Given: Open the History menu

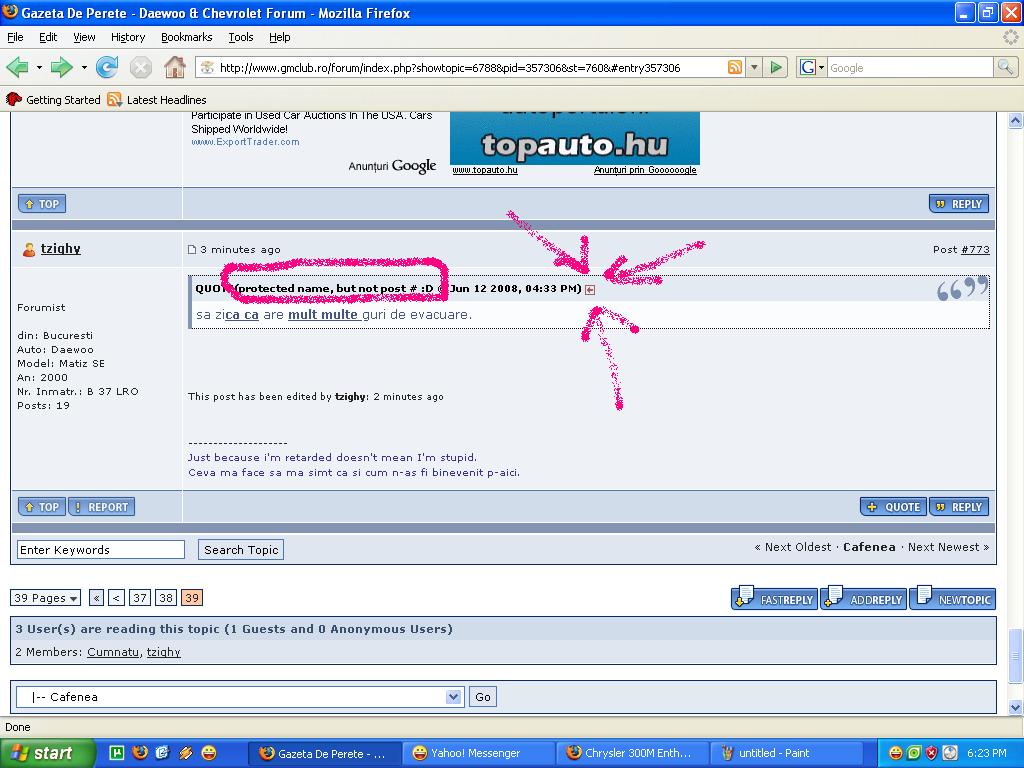Looking at the screenshot, I should [128, 37].
